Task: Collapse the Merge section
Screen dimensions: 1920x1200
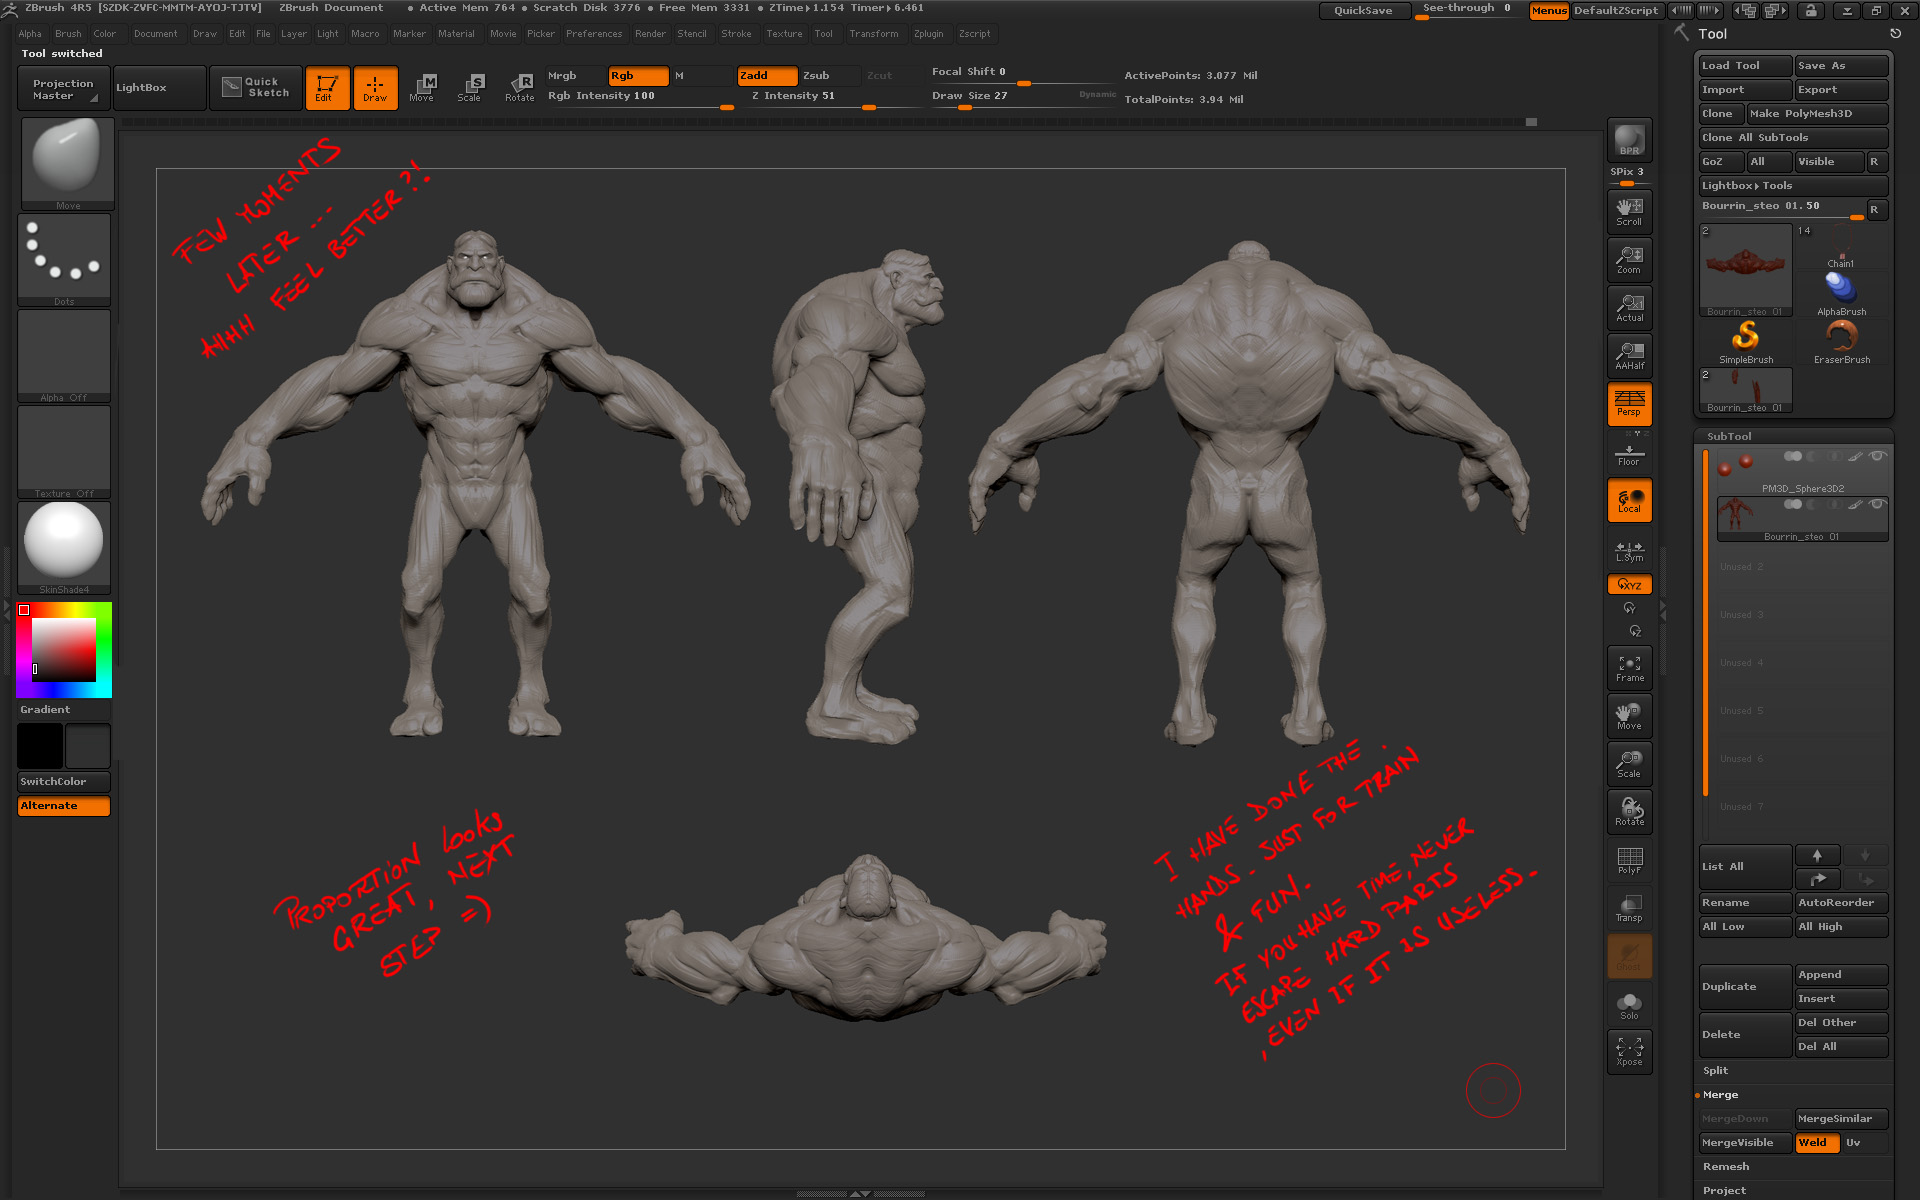Action: pos(1720,1095)
